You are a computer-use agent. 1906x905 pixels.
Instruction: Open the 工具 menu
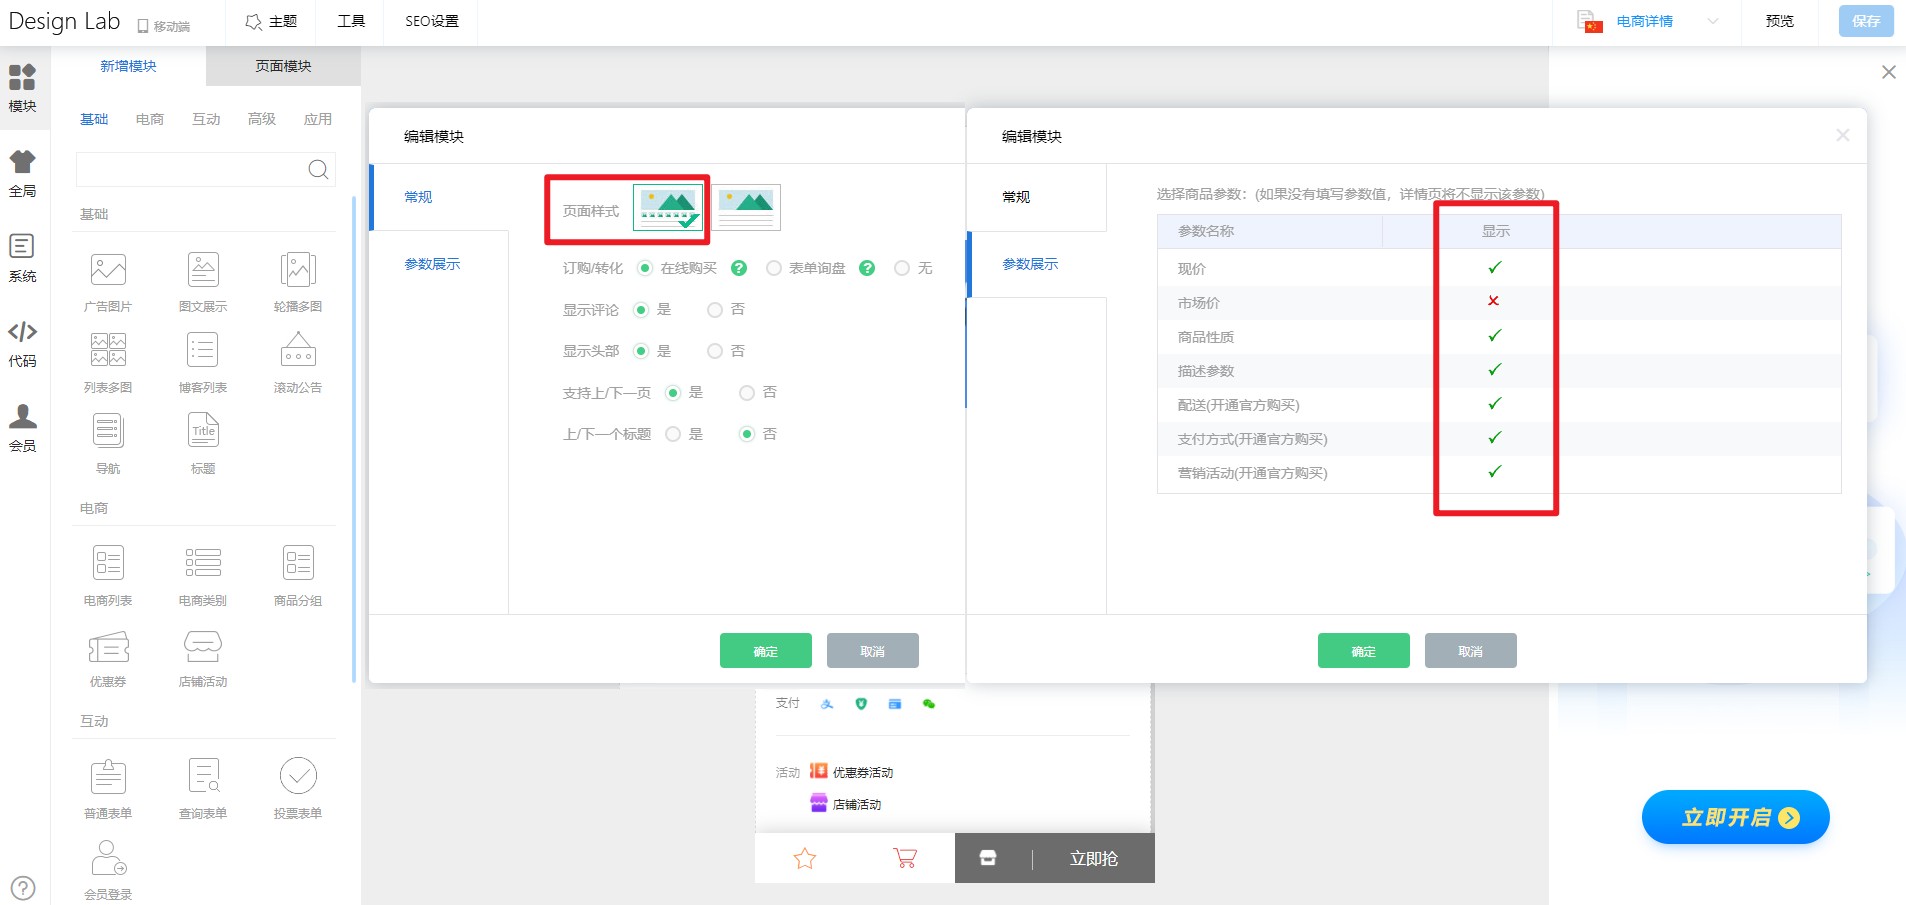[351, 21]
